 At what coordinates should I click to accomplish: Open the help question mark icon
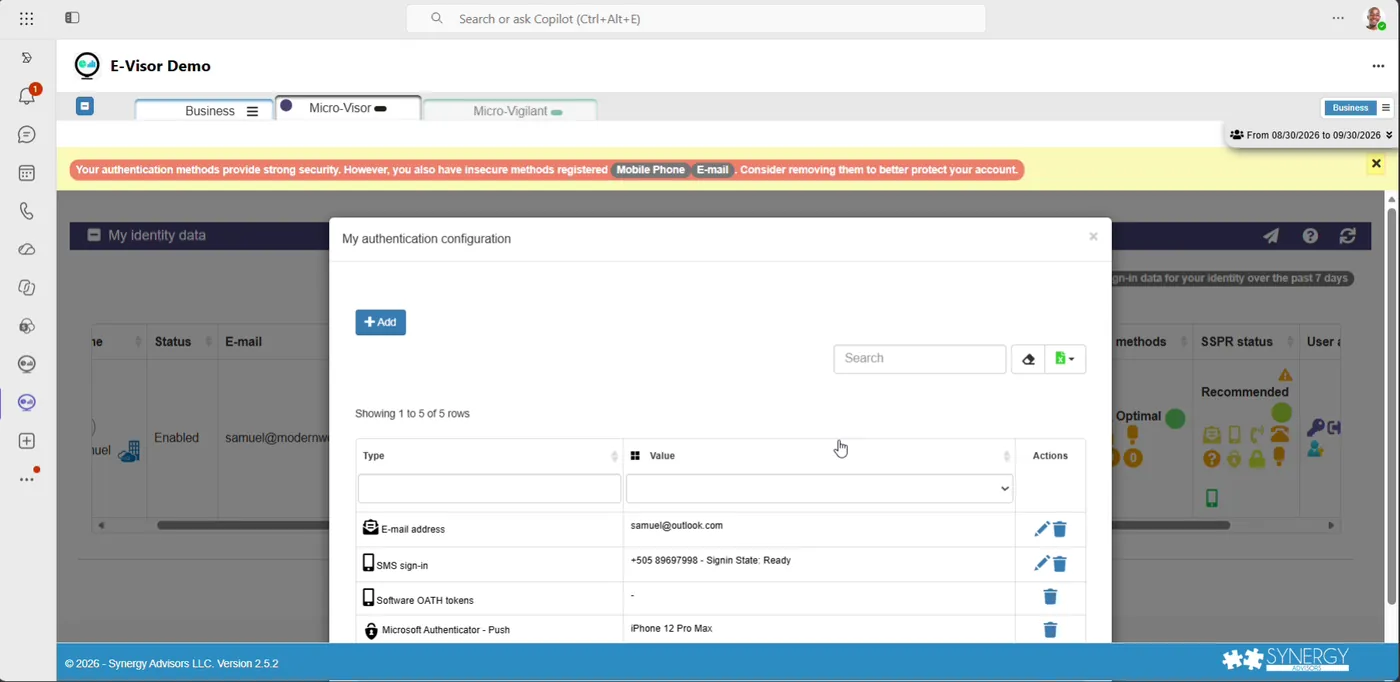[1310, 236]
